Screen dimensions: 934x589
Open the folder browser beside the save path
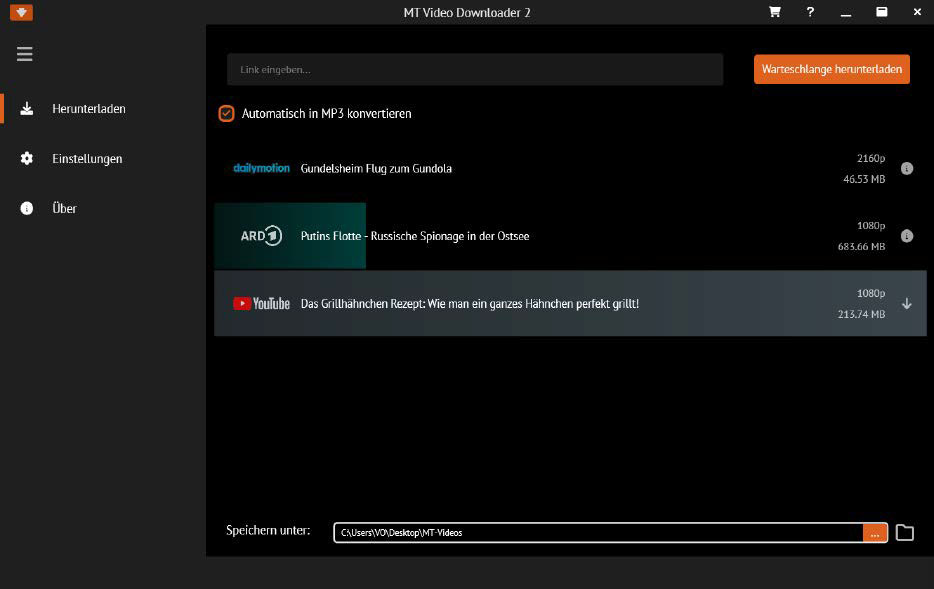[x=904, y=532]
